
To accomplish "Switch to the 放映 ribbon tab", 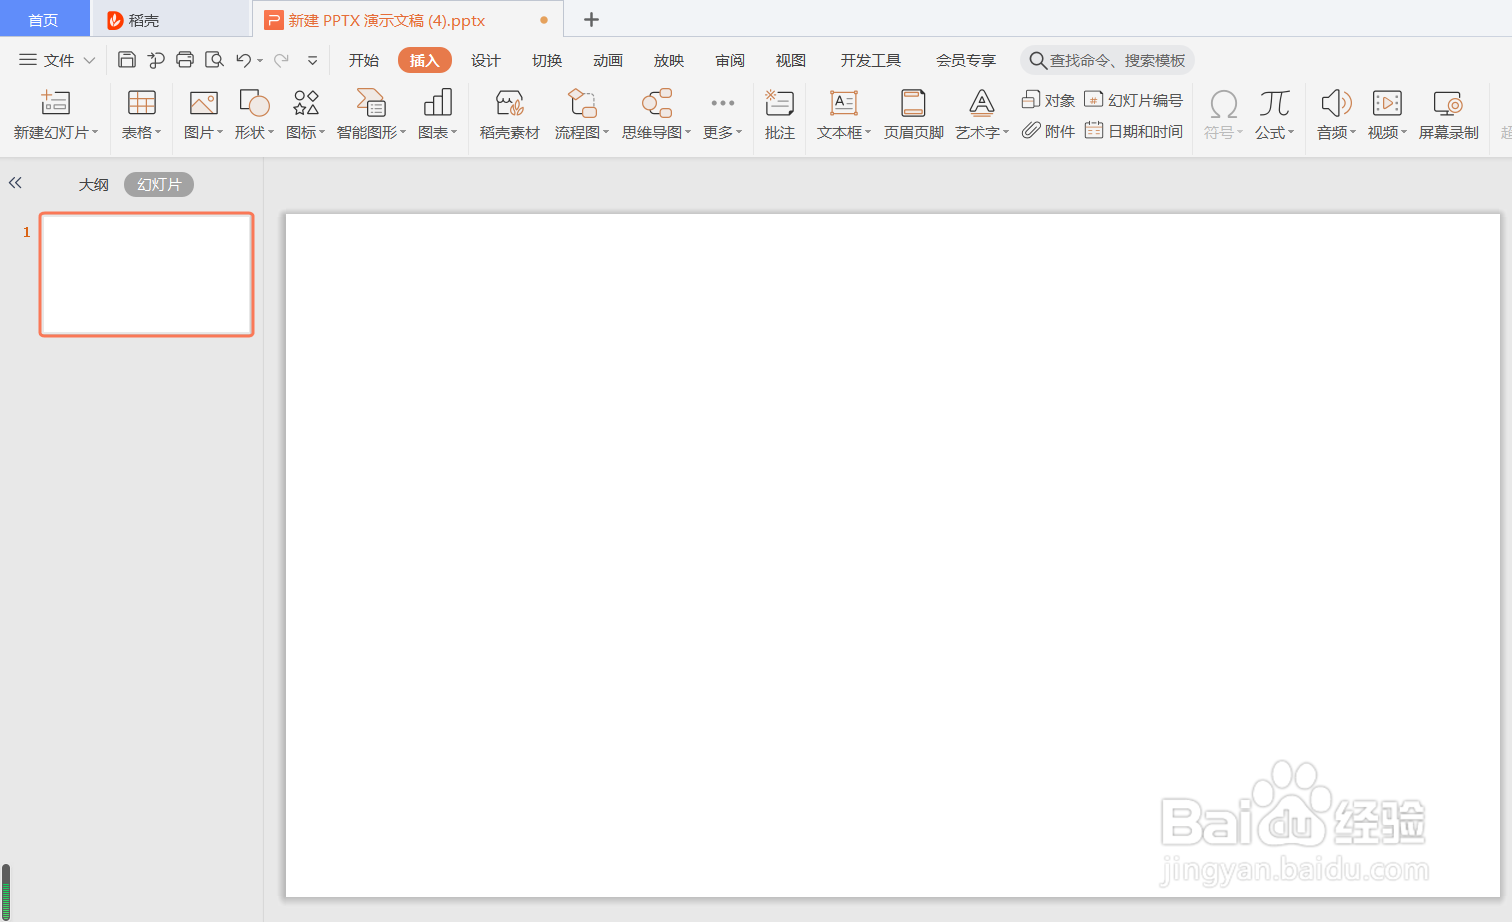I will 669,60.
